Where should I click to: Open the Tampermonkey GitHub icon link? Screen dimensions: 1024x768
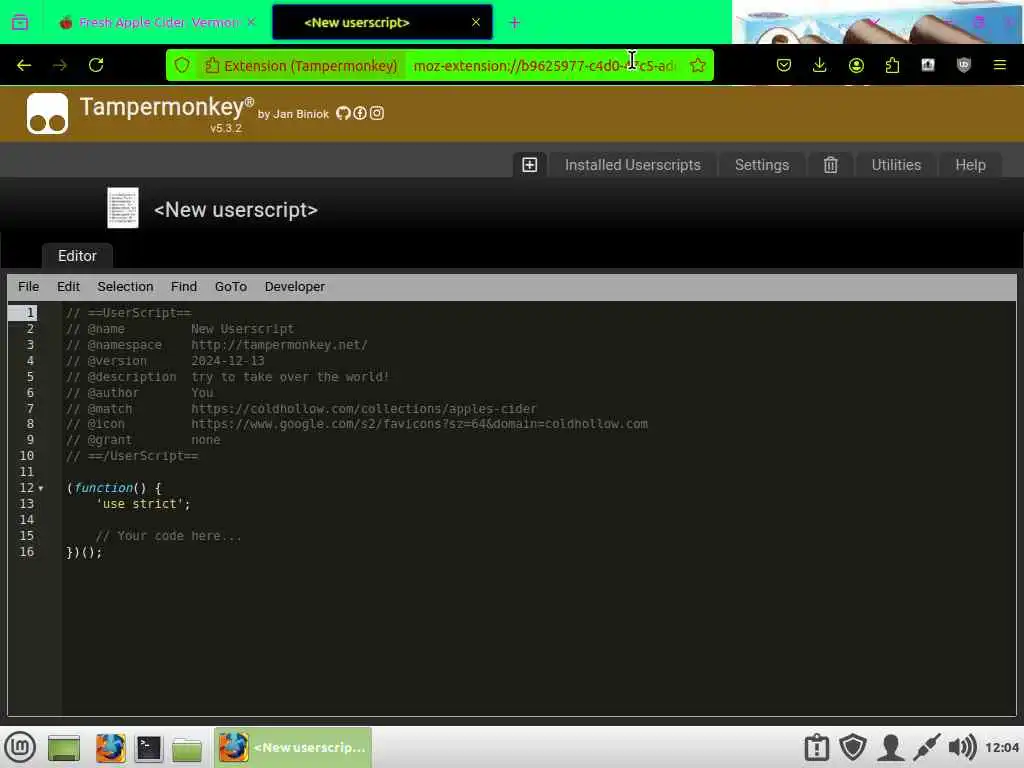click(x=344, y=114)
